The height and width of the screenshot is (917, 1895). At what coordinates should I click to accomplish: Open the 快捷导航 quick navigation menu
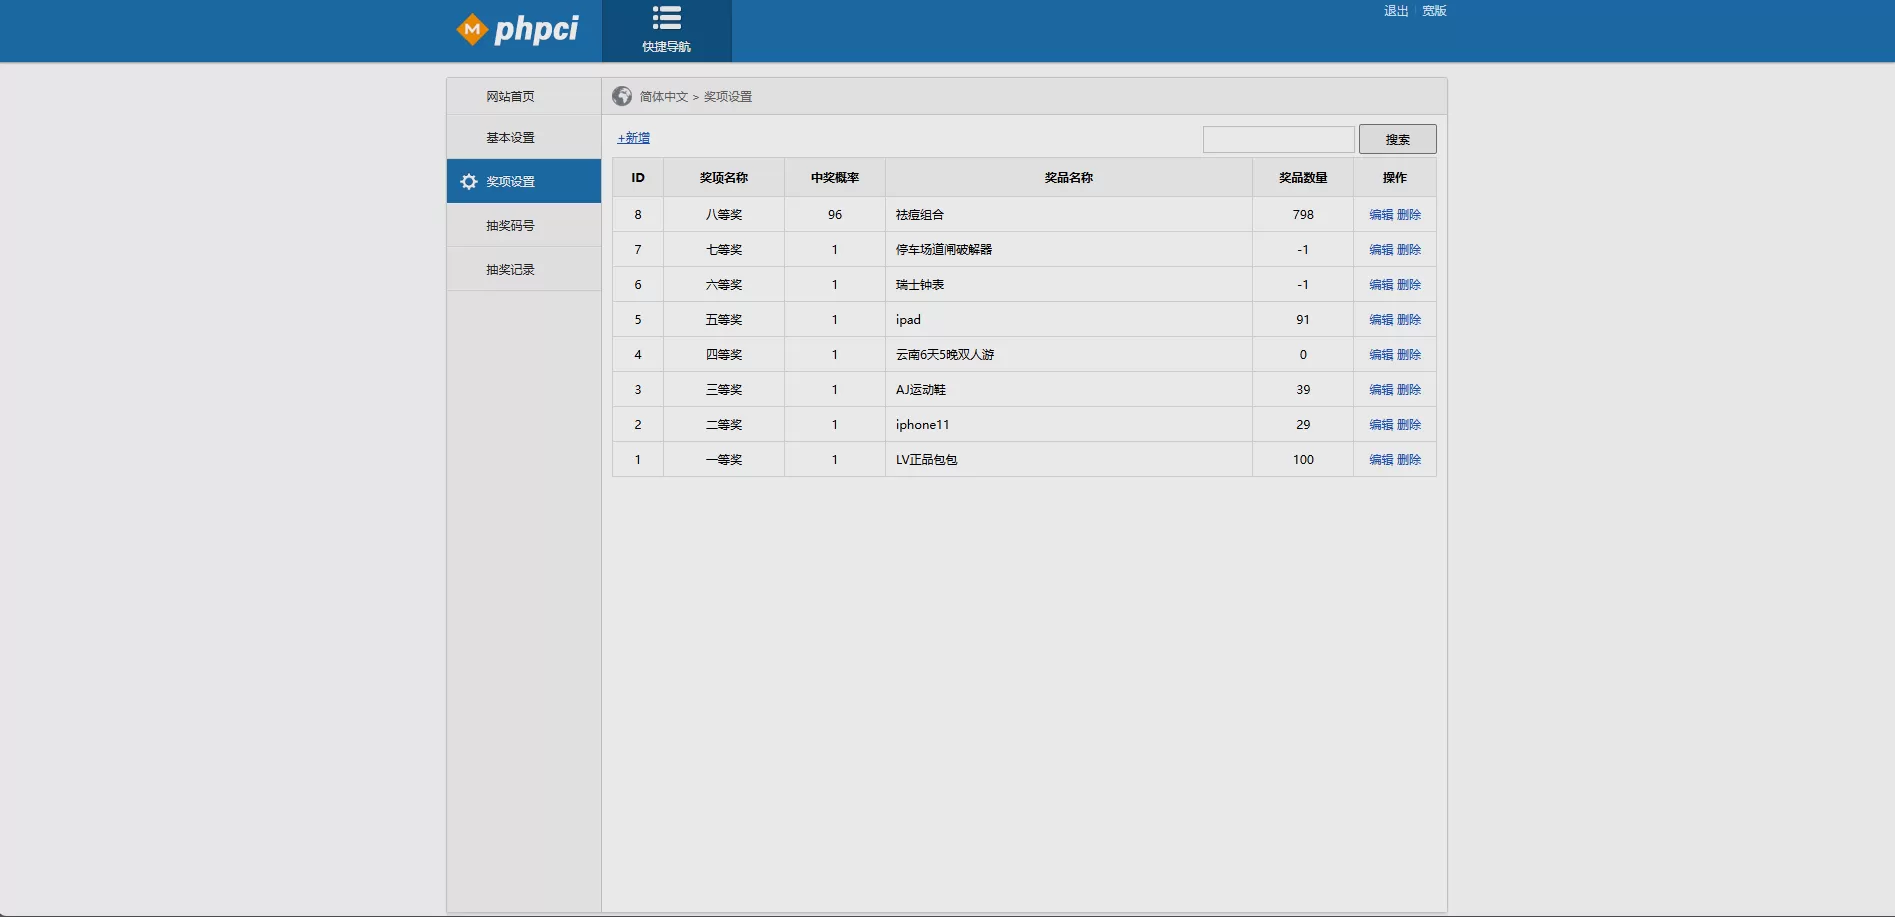[x=666, y=30]
